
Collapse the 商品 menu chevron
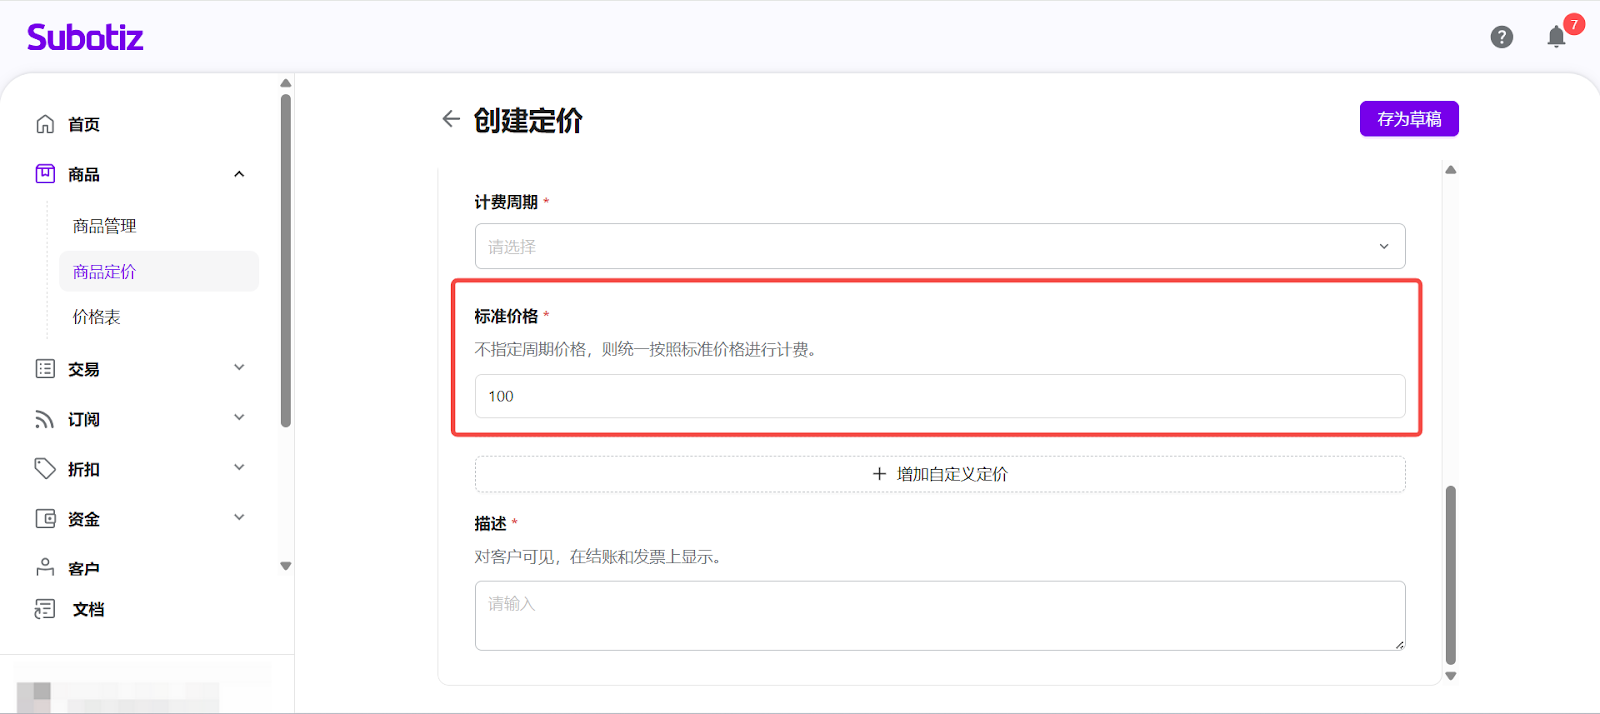click(239, 174)
